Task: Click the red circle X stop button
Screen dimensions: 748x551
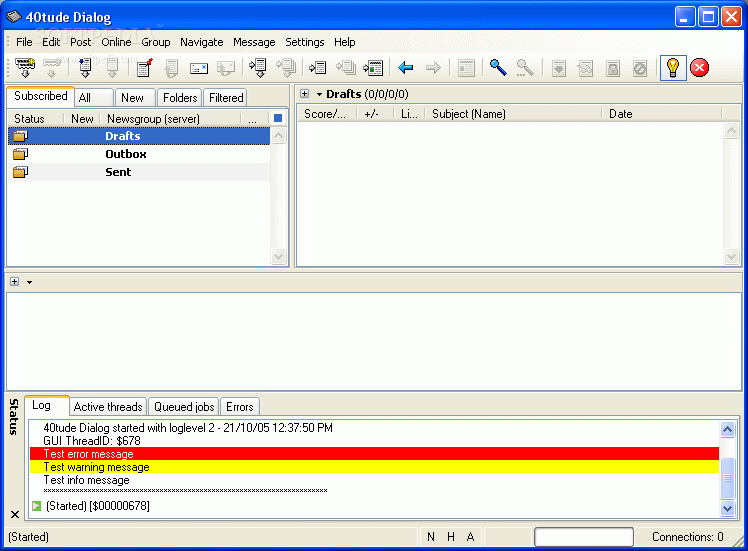Action: point(699,68)
